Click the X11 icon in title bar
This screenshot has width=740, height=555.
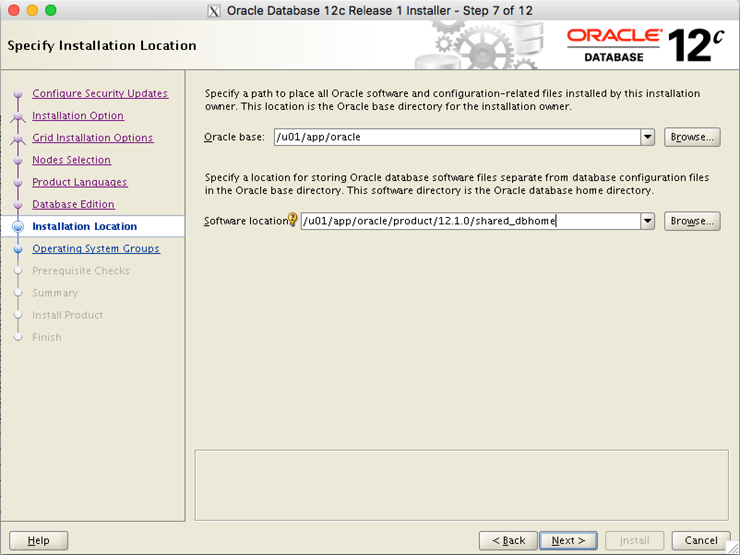pyautogui.click(x=214, y=11)
